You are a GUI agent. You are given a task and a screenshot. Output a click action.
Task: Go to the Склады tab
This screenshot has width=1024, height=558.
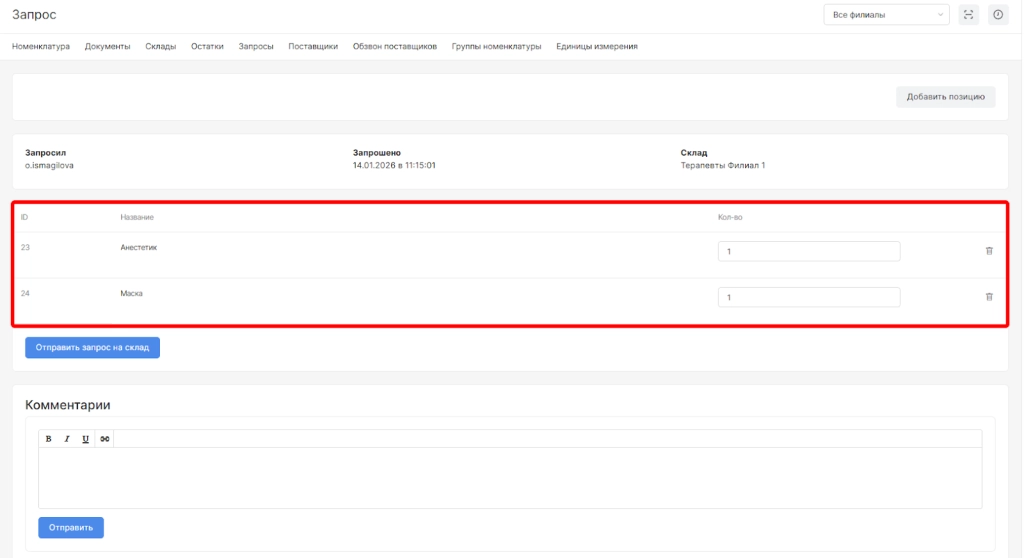tap(160, 46)
